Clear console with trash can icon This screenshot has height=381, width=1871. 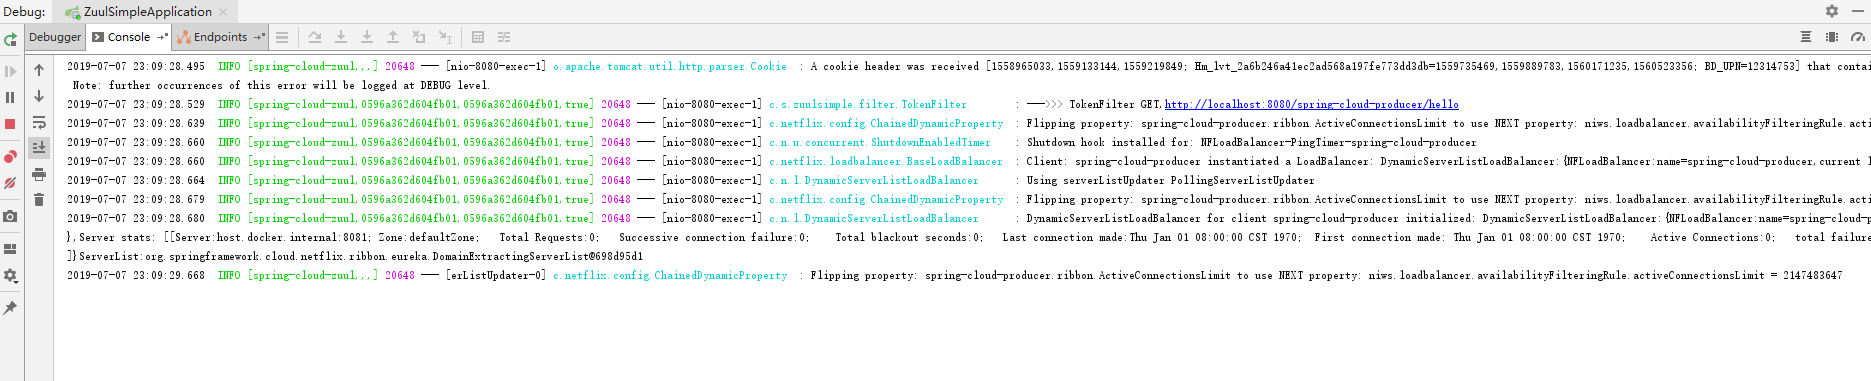(39, 200)
